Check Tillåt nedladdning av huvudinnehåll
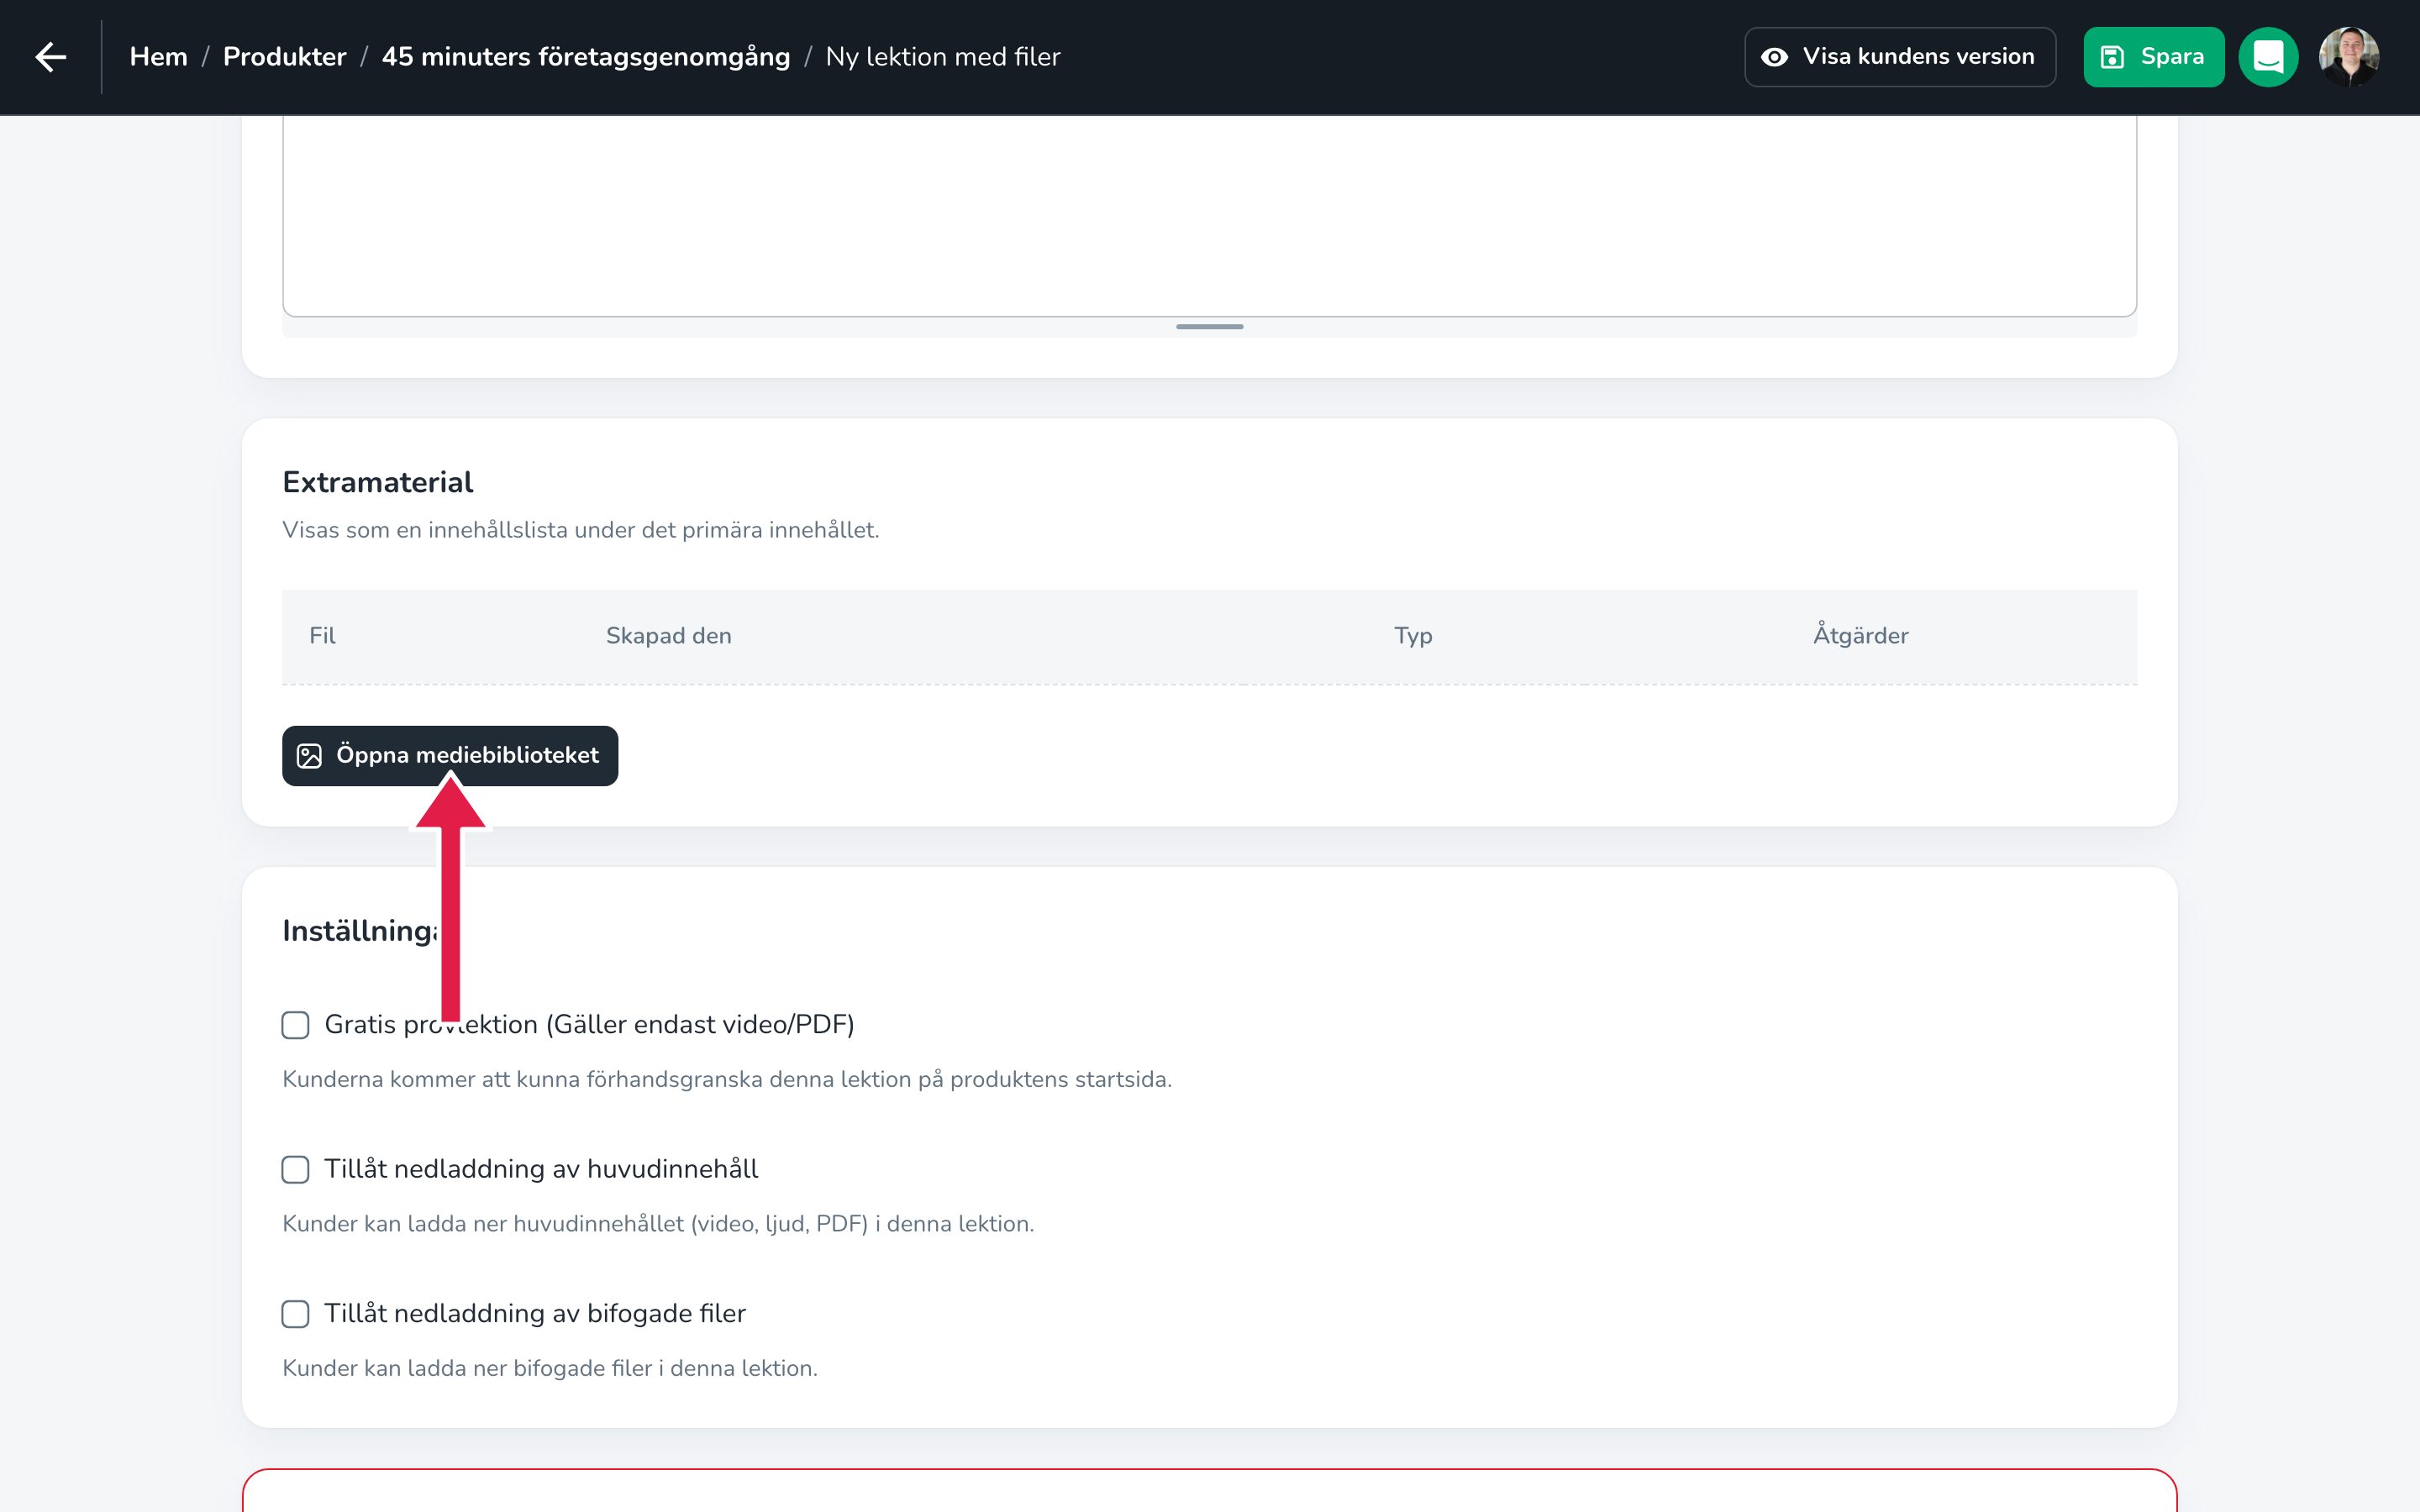This screenshot has height=1512, width=2420. (x=295, y=1169)
